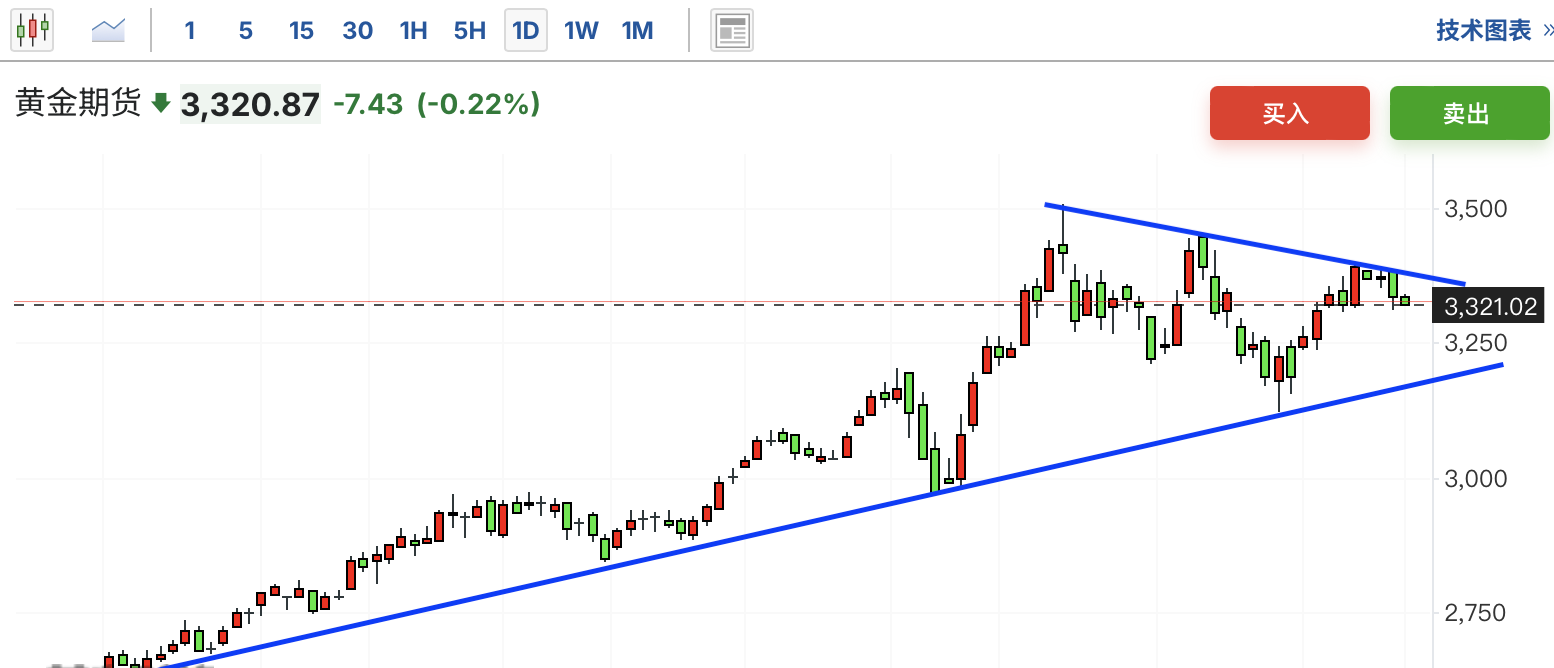The image size is (1554, 668).
Task: Click the 2,750 axis label
Action: point(1475,612)
